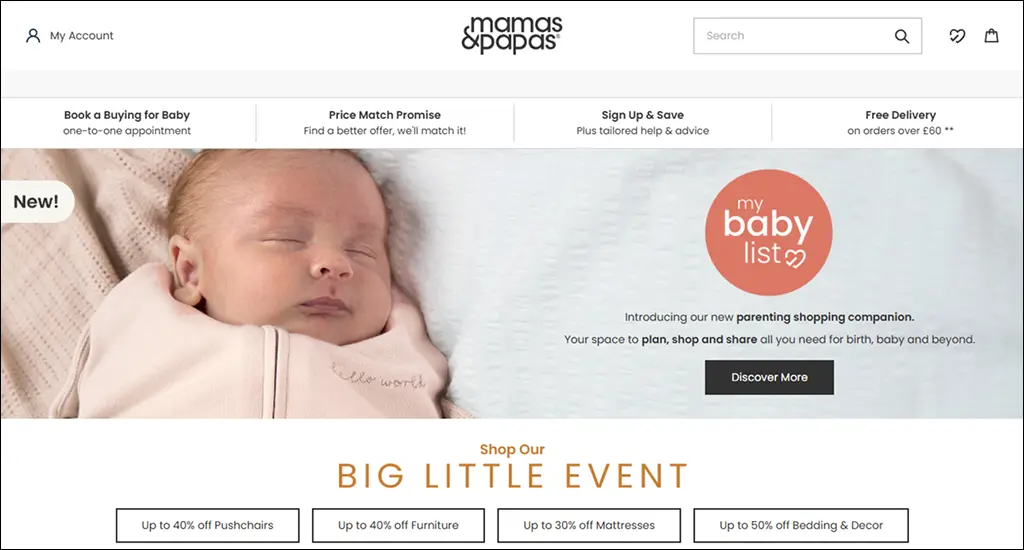The image size is (1024, 550).
Task: Select Sign Up & Save
Action: pyautogui.click(x=643, y=122)
